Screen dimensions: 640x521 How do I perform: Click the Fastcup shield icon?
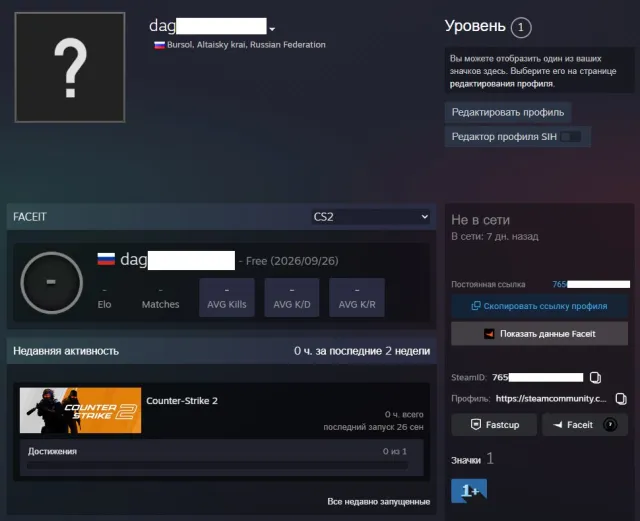tap(476, 425)
